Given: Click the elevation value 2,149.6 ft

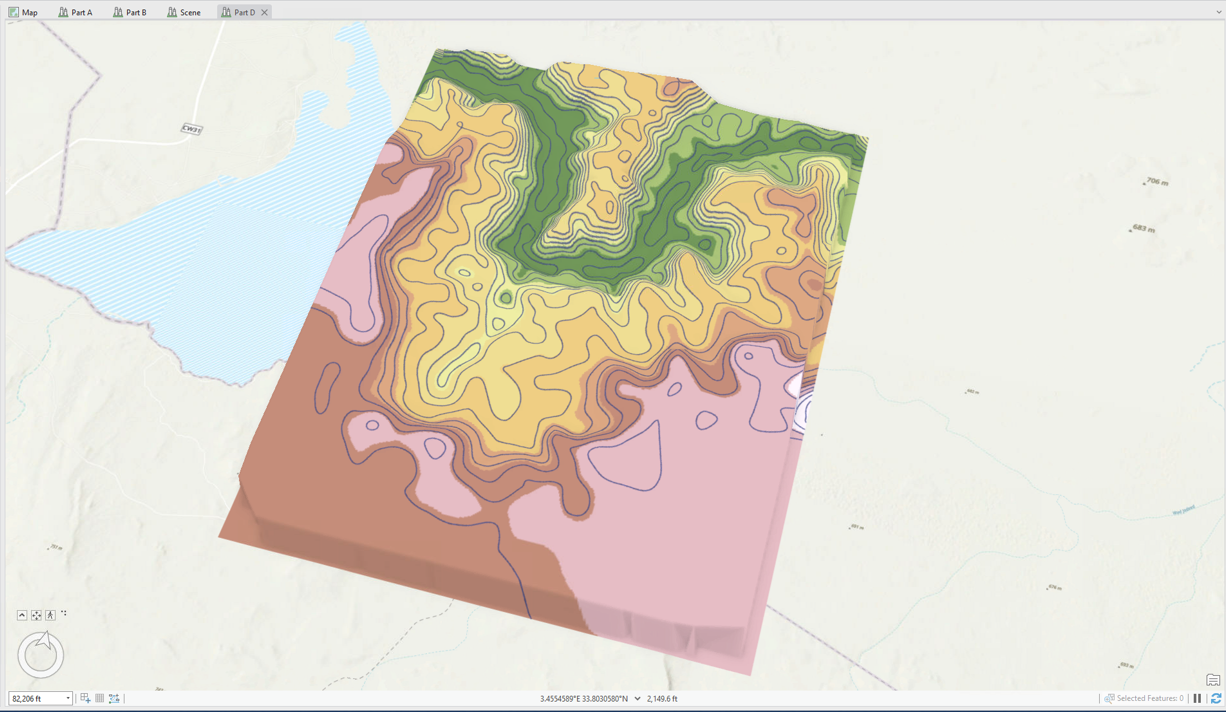Looking at the screenshot, I should coord(662,699).
